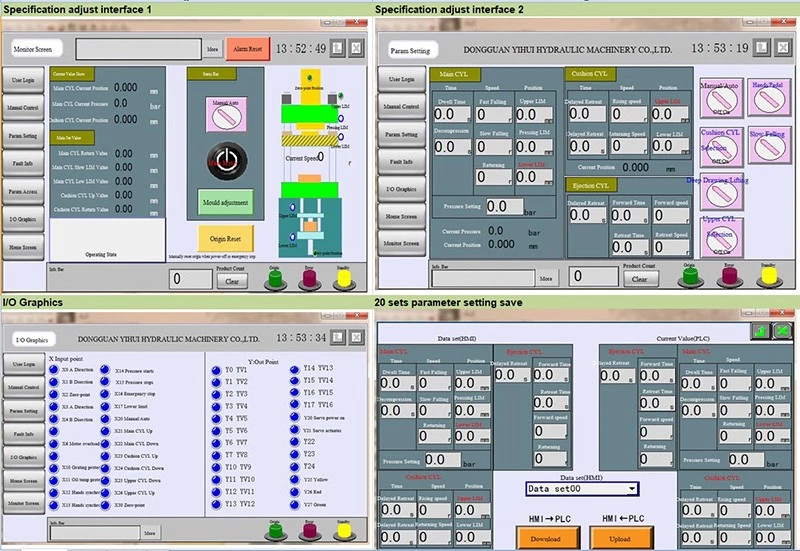Viewport: 800px width, 551px height.
Task: Open the Data set00 dropdown
Action: click(x=582, y=489)
